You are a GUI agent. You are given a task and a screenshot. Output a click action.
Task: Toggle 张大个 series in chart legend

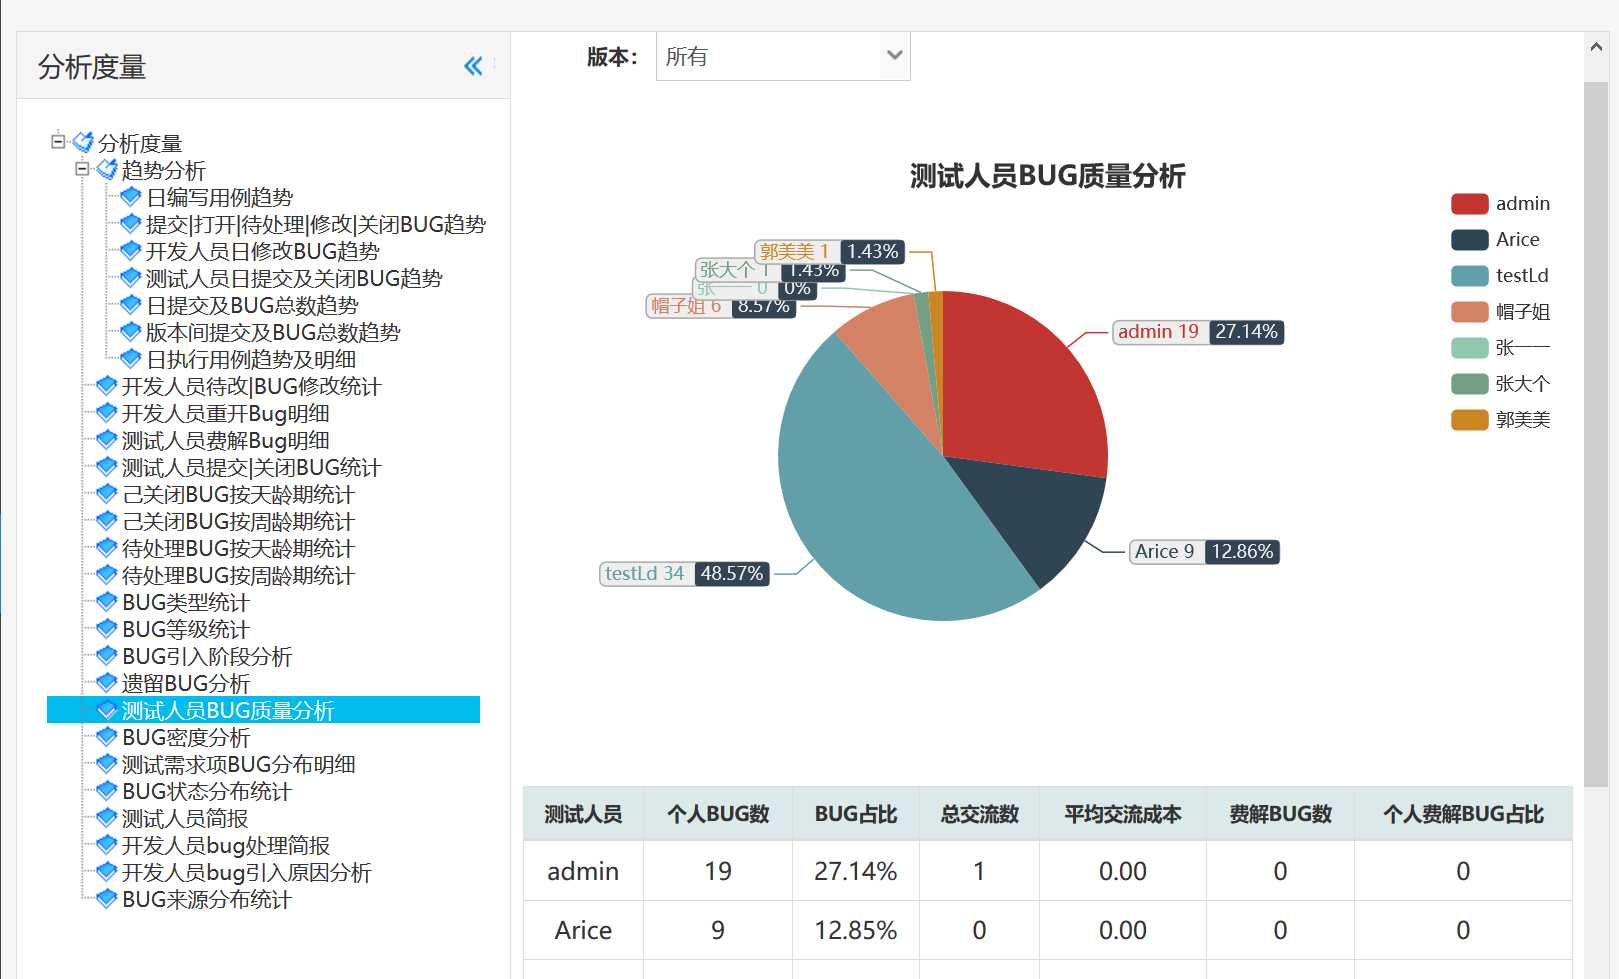1500,383
